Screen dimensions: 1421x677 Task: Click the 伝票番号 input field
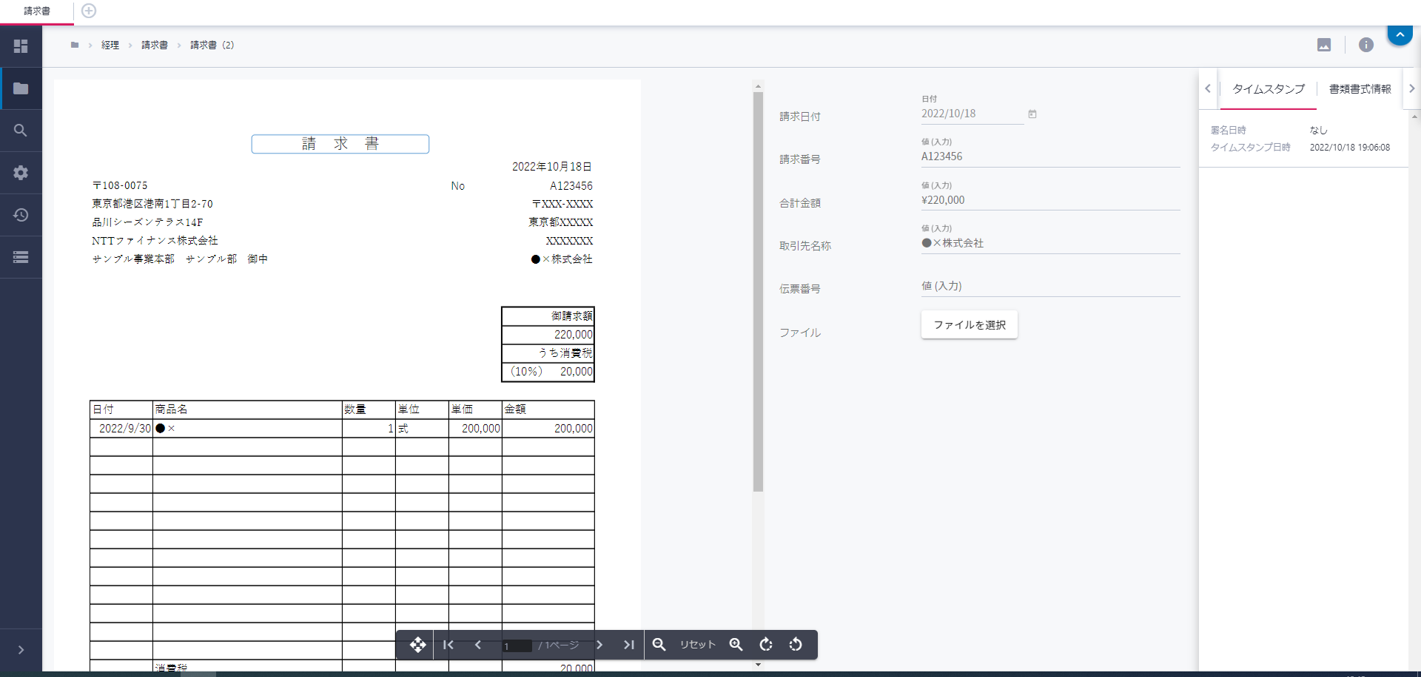pos(1050,286)
